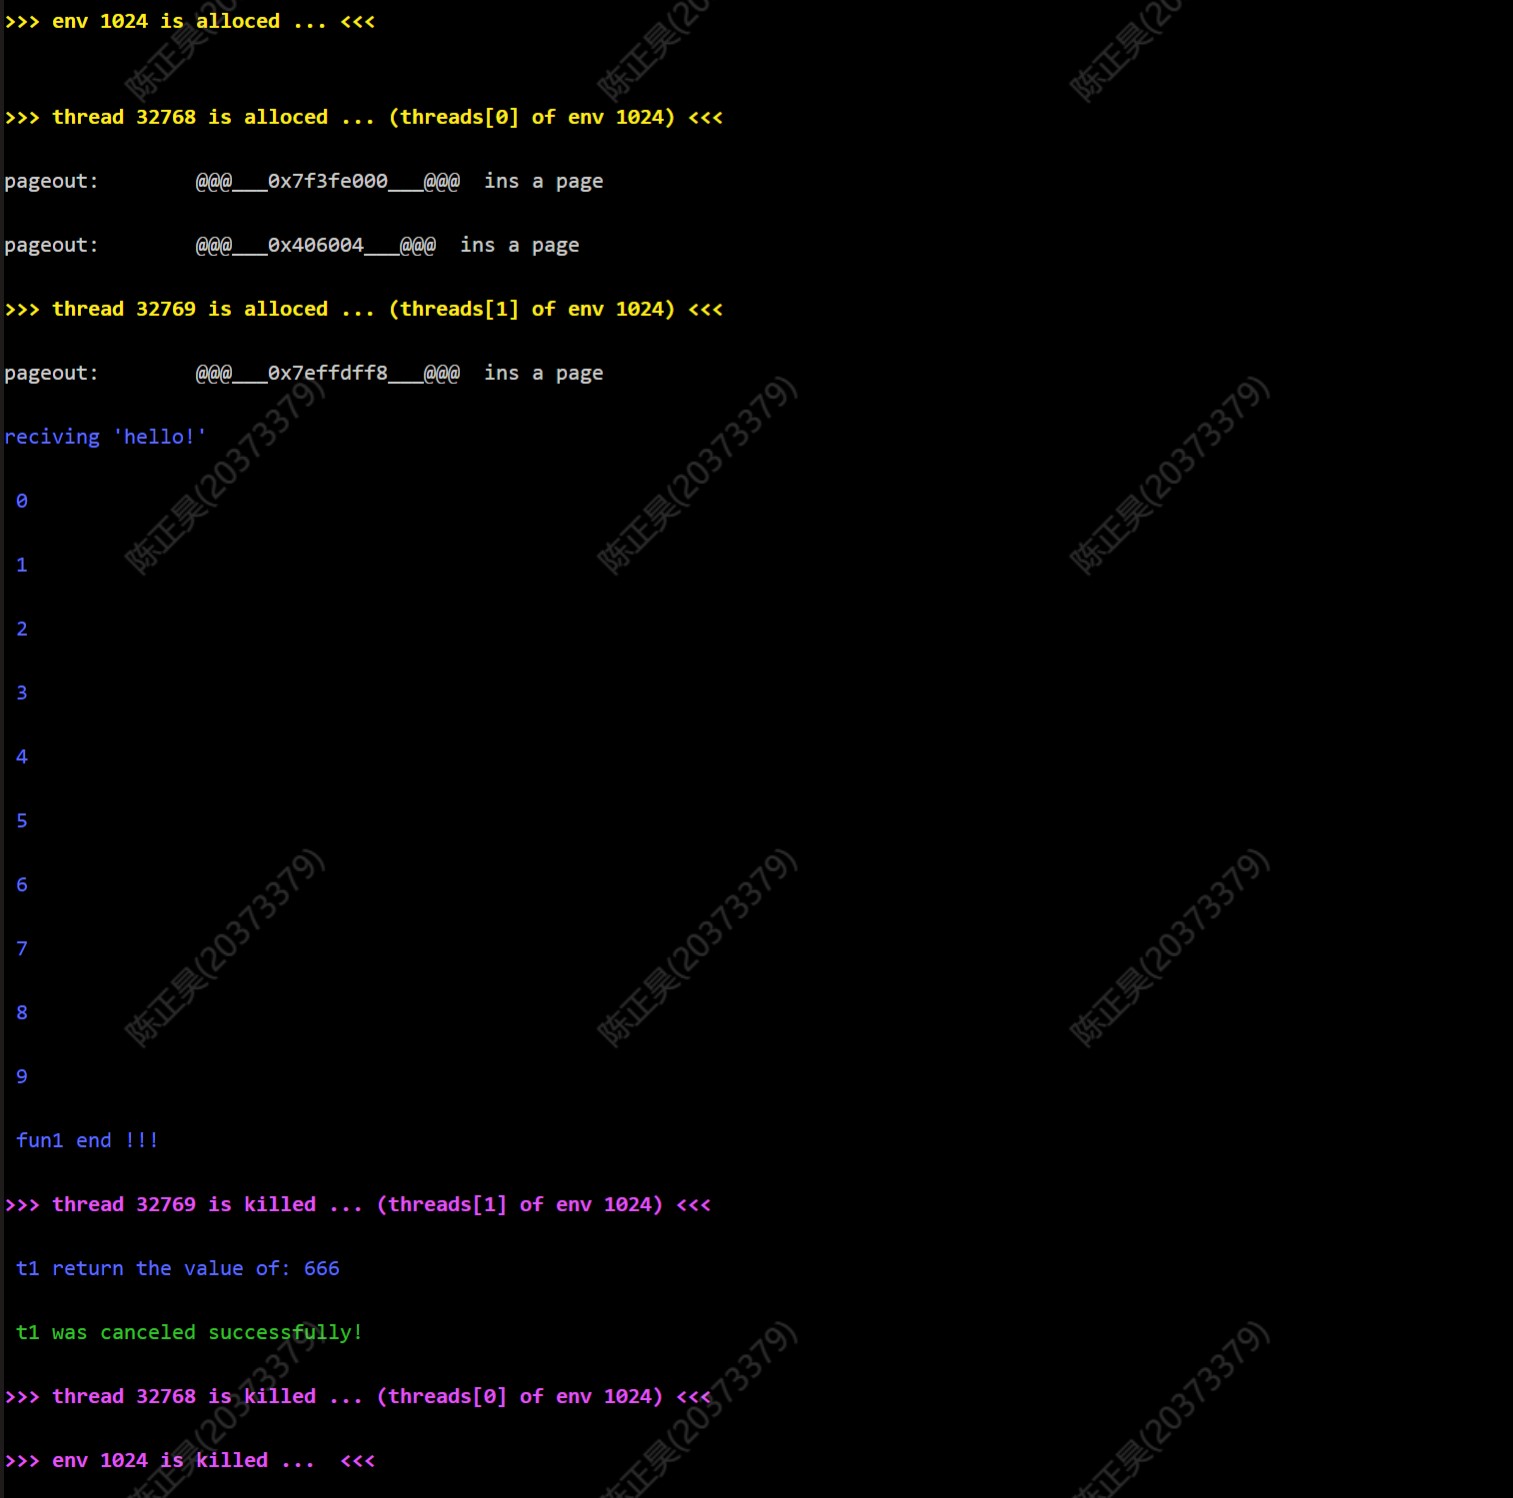Click the "reciving 'hello!'" output line
Viewport: 1513px width, 1498px height.
pos(105,437)
